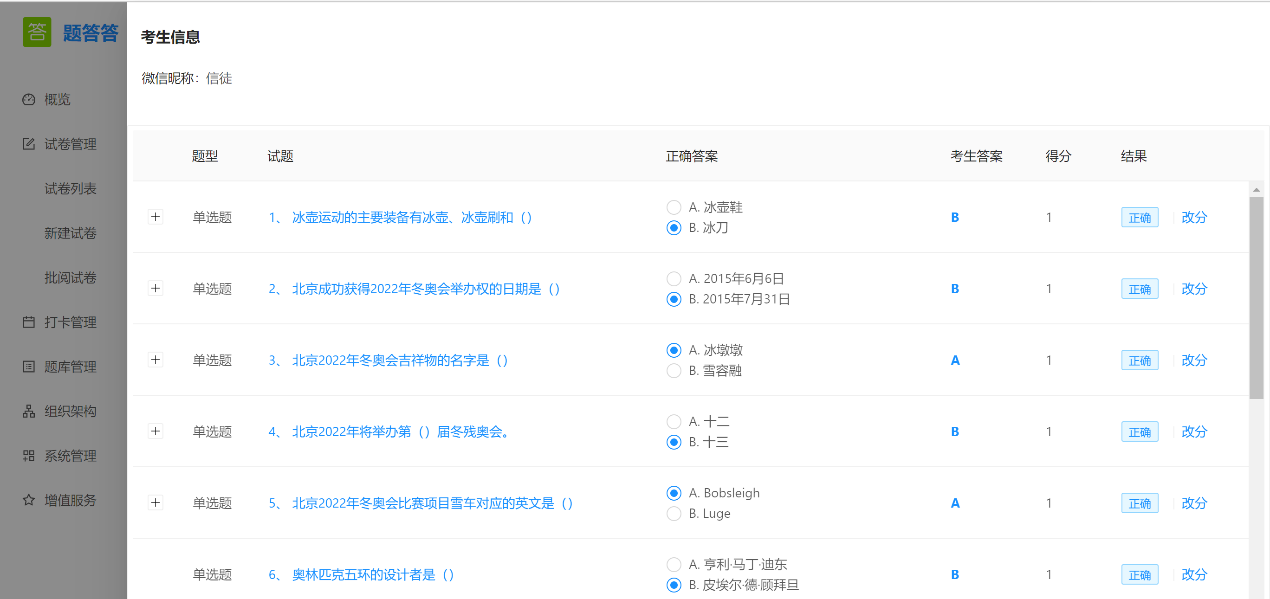The height and width of the screenshot is (599, 1270).
Task: Expand the row of question 3
Action: pyautogui.click(x=155, y=360)
